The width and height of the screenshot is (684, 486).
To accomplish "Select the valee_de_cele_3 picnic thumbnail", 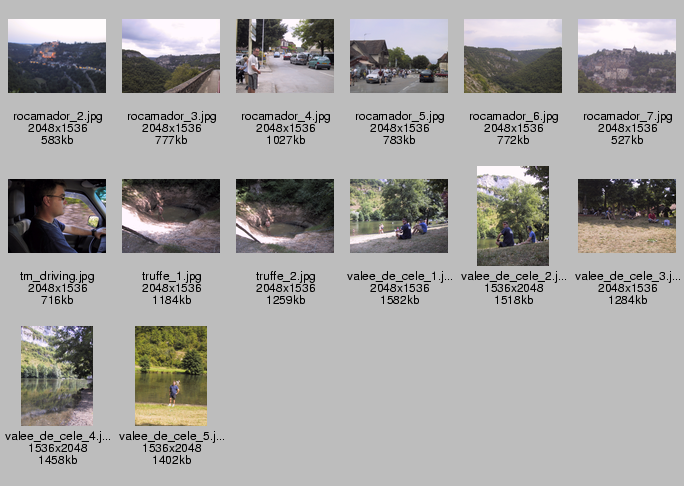I will [627, 216].
